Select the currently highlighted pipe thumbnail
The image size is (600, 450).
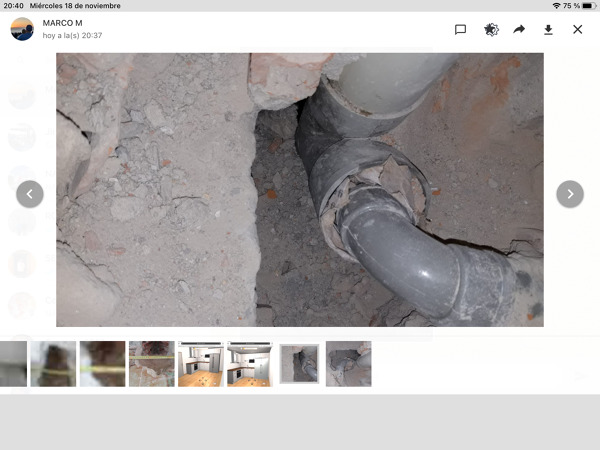[x=299, y=364]
